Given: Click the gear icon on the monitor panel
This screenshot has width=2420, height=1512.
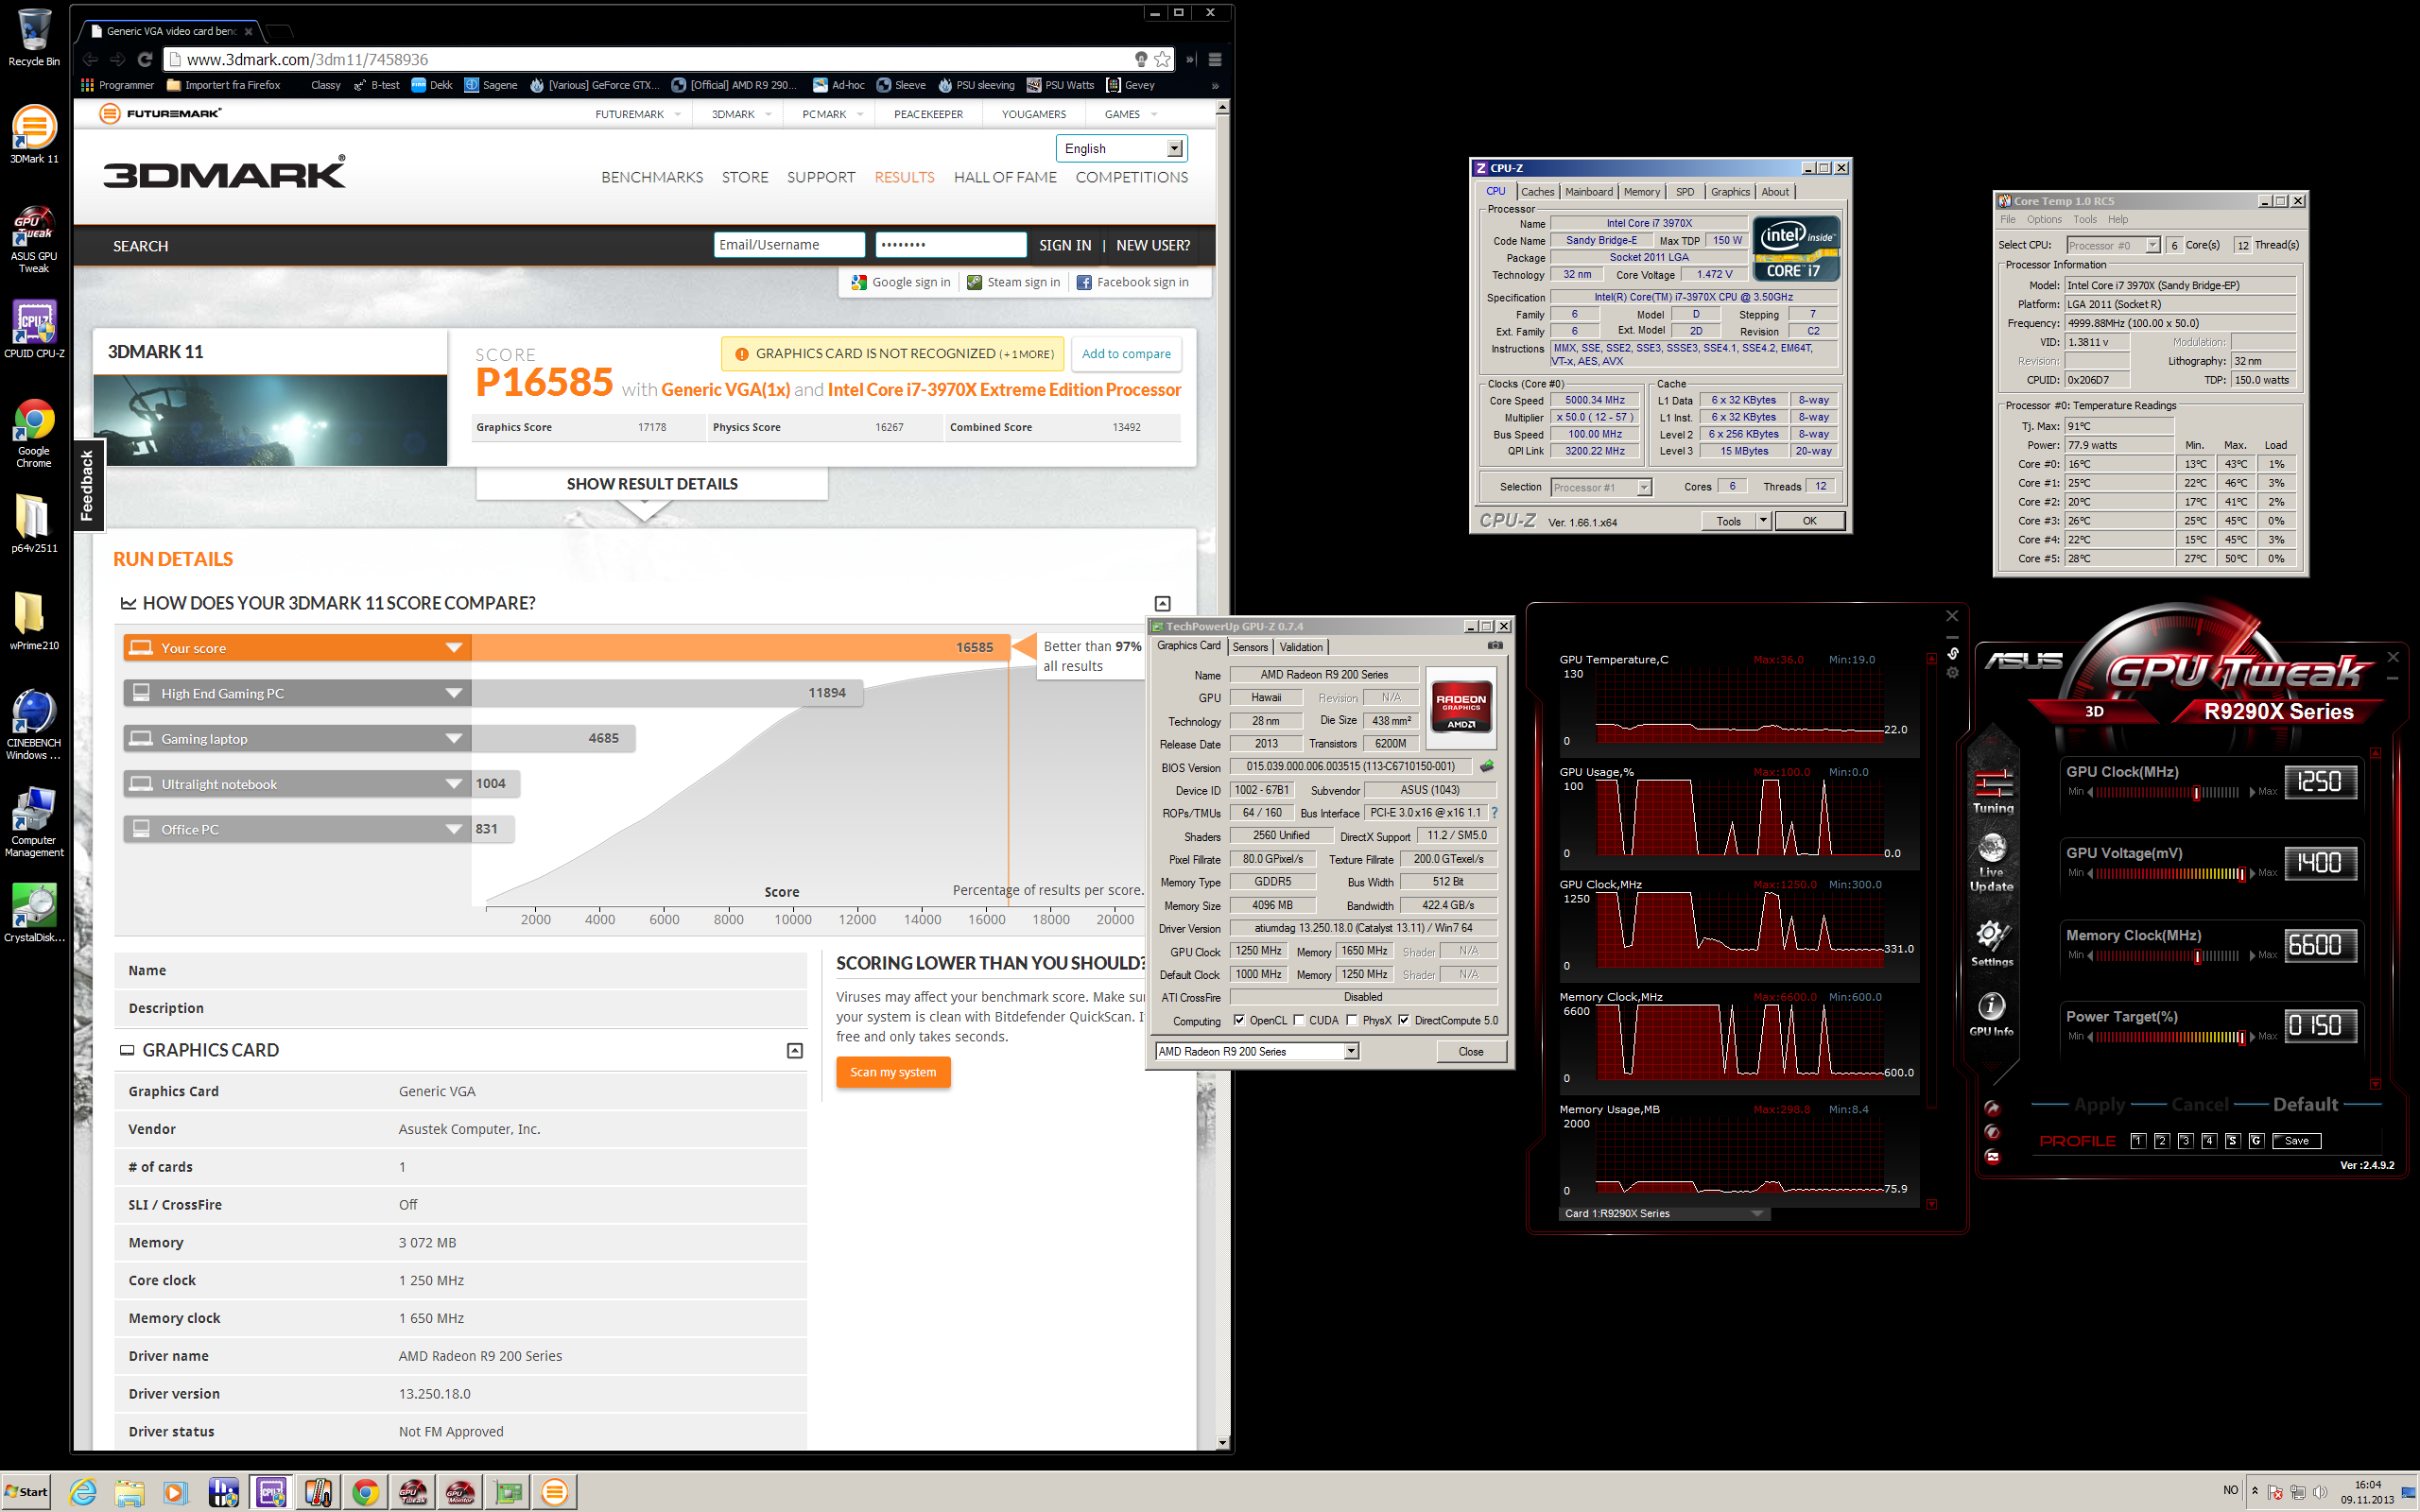Looking at the screenshot, I should pyautogui.click(x=1952, y=673).
